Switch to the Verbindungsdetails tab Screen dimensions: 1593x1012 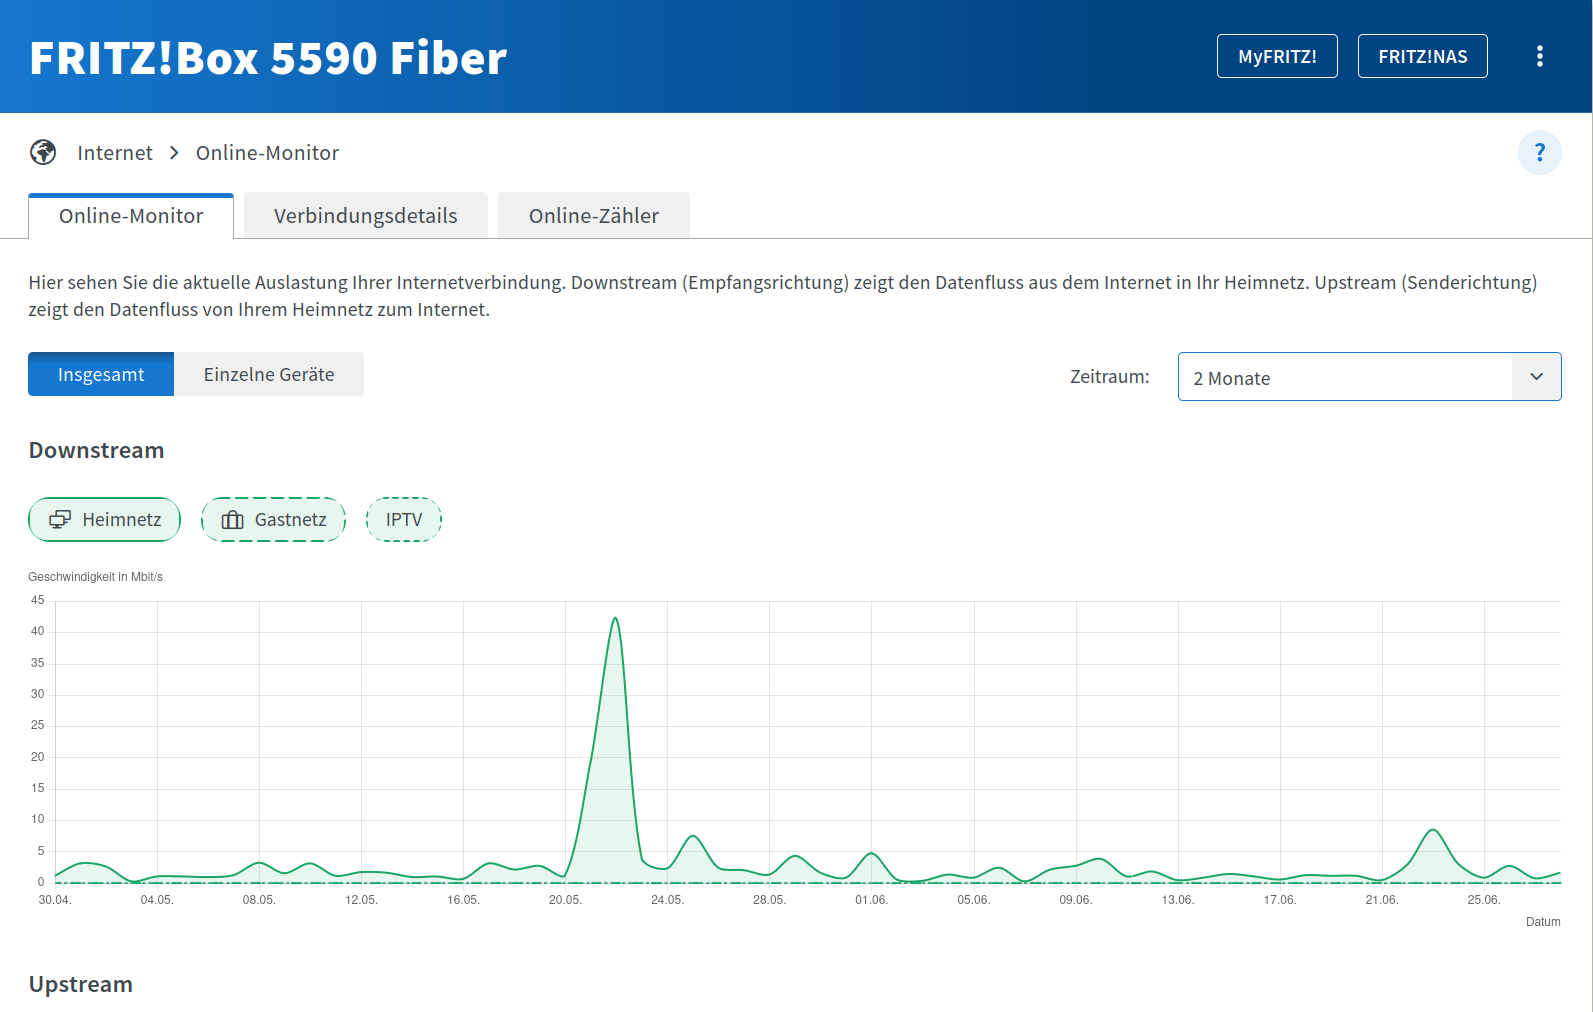point(365,215)
